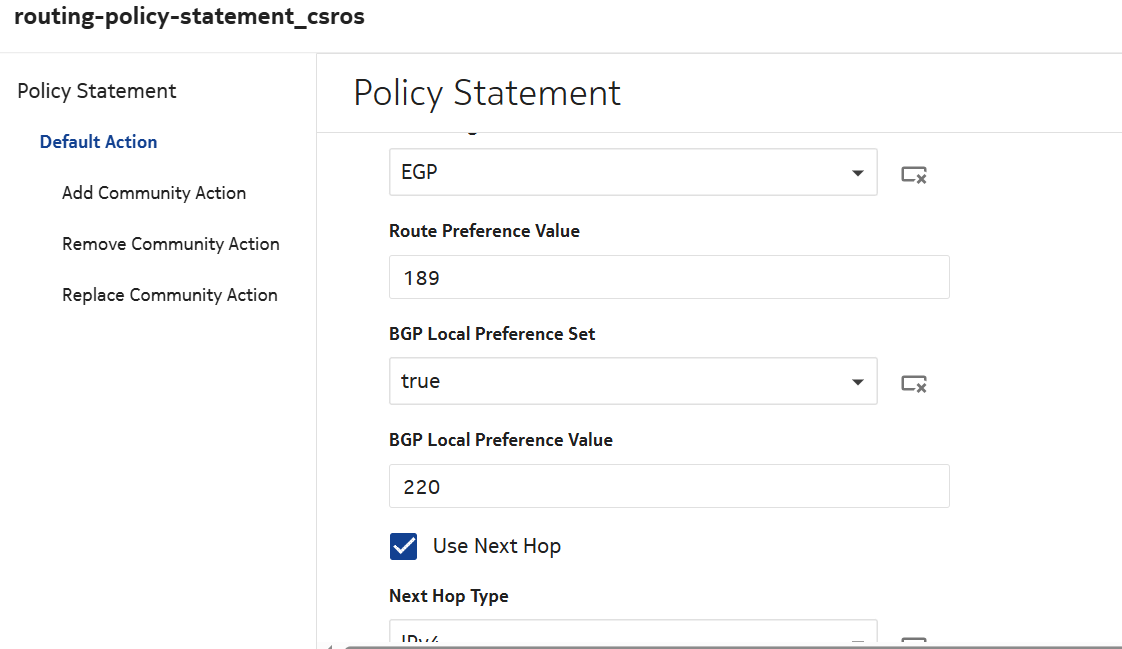Click the clear icon beside Next Hop Type
The width and height of the screenshot is (1122, 649).
tap(913, 640)
